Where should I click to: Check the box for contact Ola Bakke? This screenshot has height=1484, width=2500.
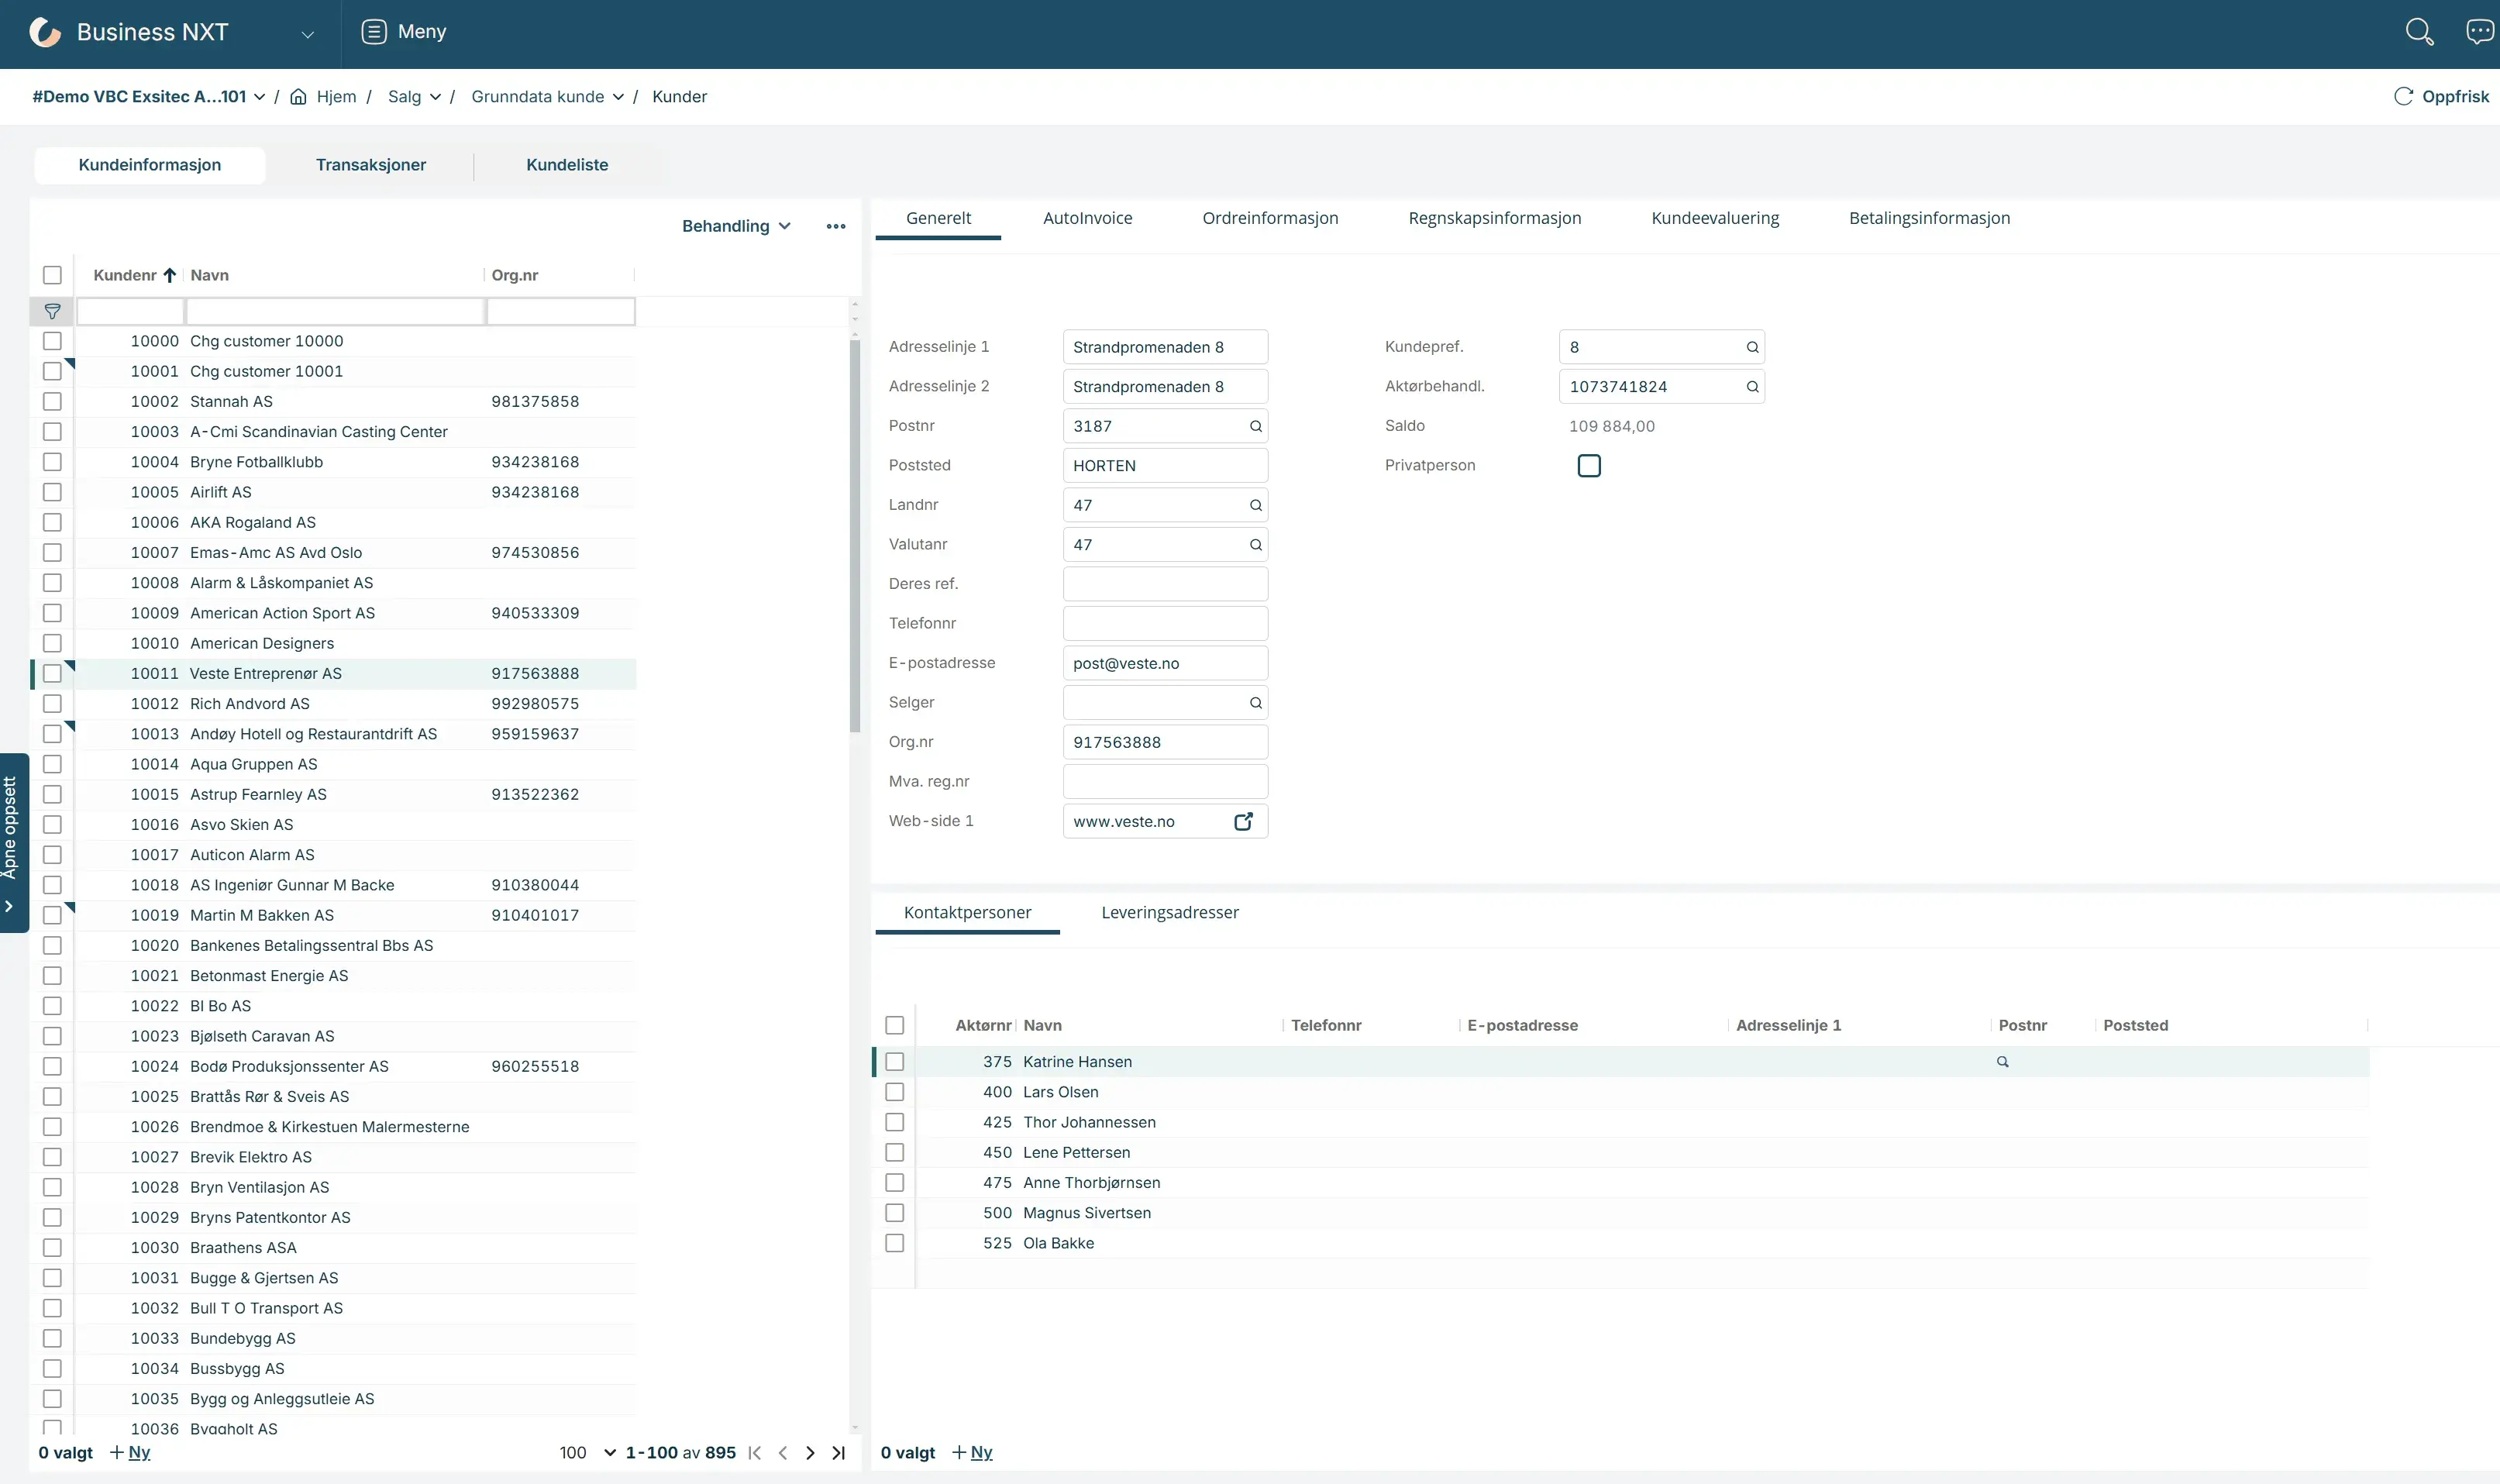(895, 1243)
